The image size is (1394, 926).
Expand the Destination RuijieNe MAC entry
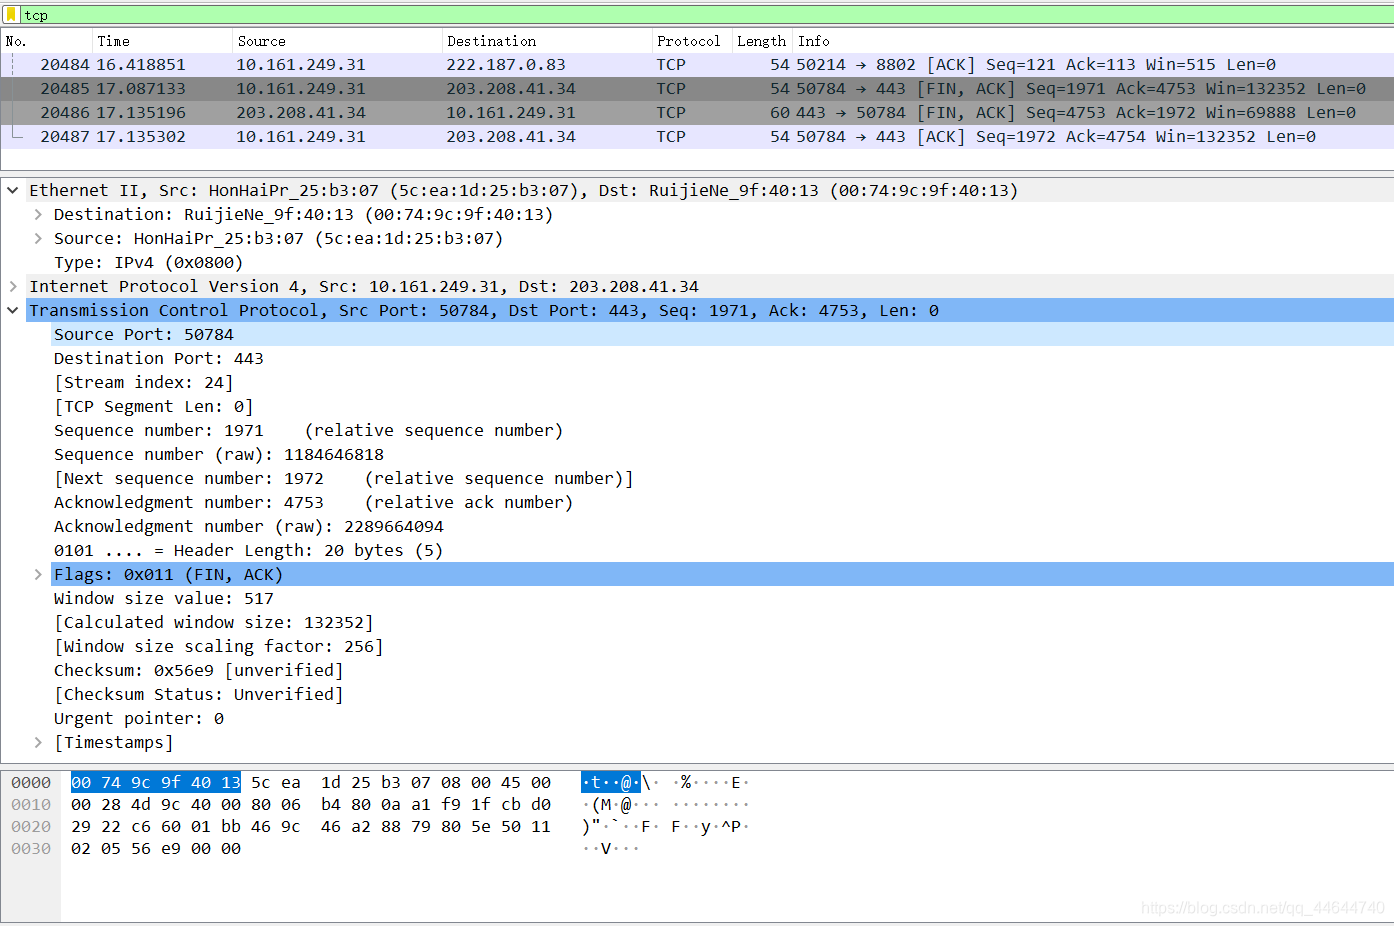click(38, 214)
